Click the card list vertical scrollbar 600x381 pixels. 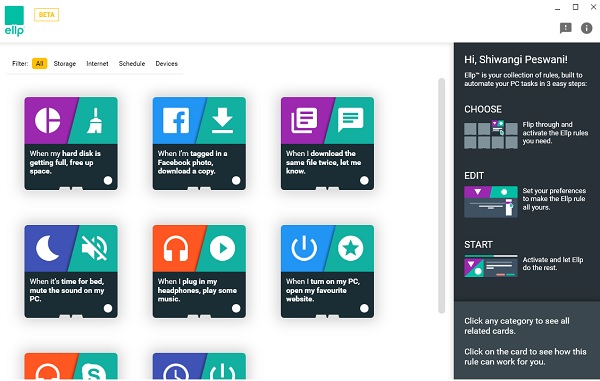pyautogui.click(x=442, y=196)
